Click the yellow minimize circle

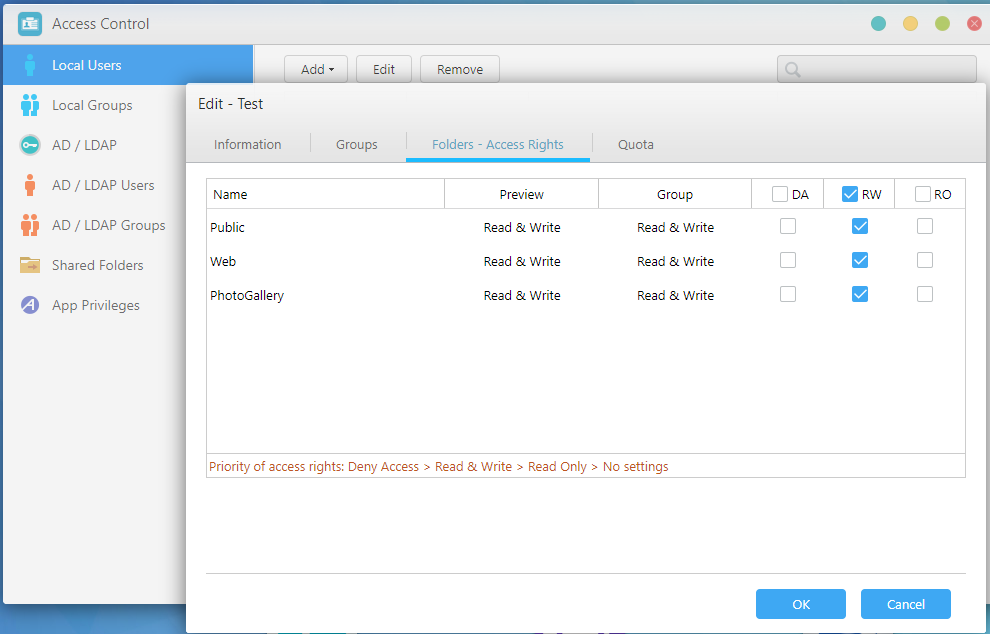pos(910,24)
